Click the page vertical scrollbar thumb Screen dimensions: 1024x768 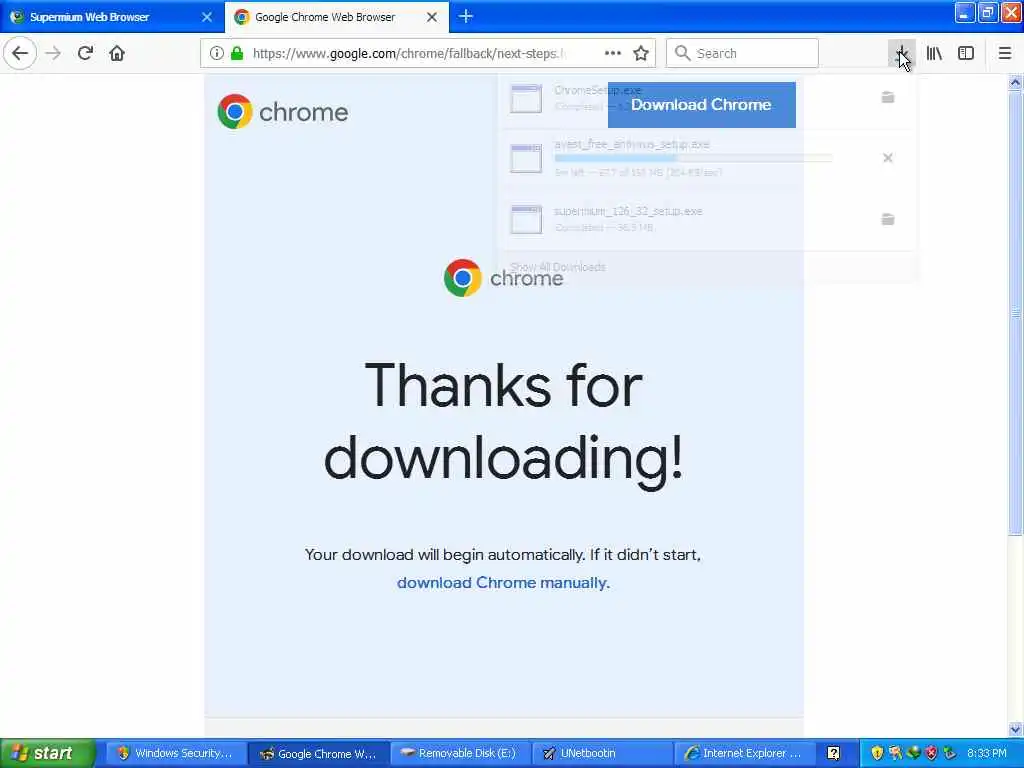click(1015, 313)
